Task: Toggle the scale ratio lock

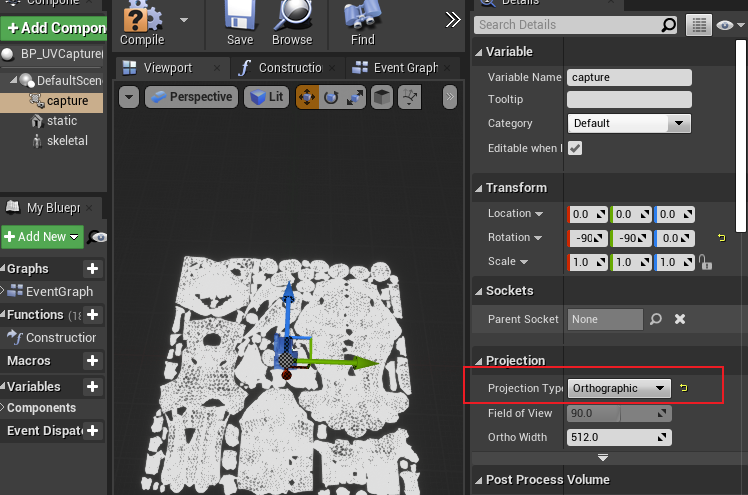Action: pos(705,262)
